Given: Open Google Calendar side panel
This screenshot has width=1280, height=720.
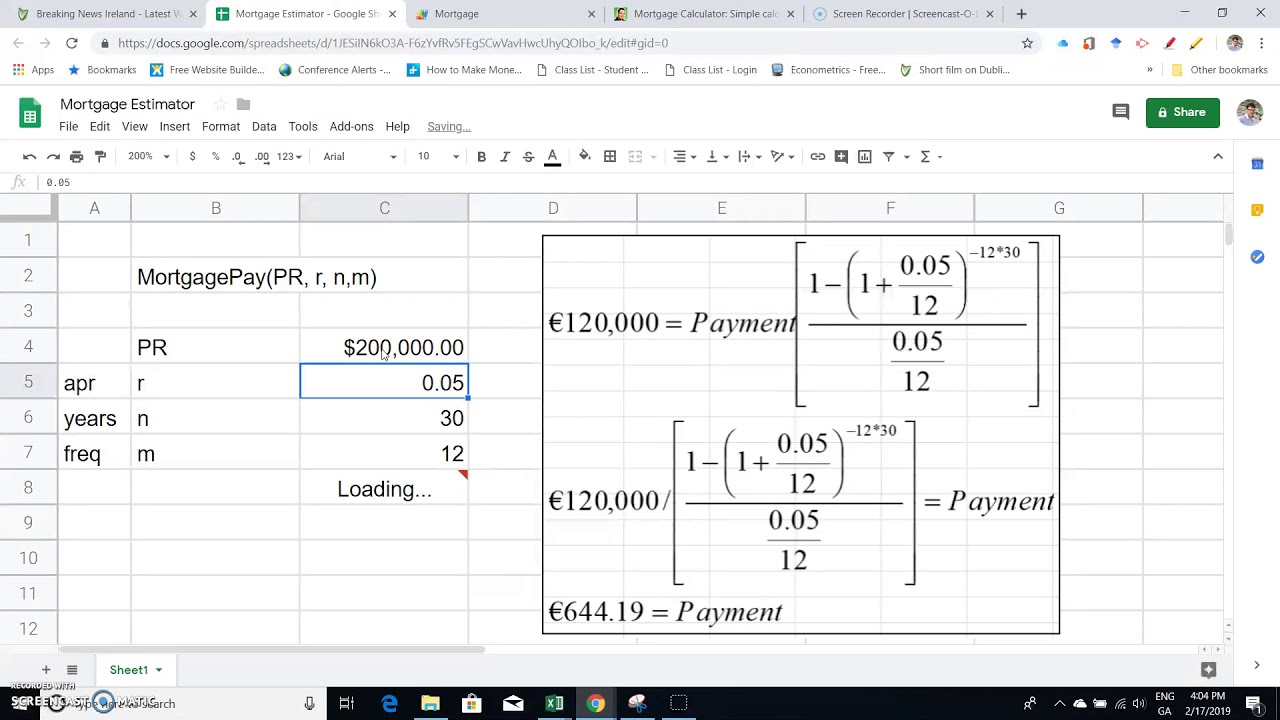Looking at the screenshot, I should (x=1257, y=163).
